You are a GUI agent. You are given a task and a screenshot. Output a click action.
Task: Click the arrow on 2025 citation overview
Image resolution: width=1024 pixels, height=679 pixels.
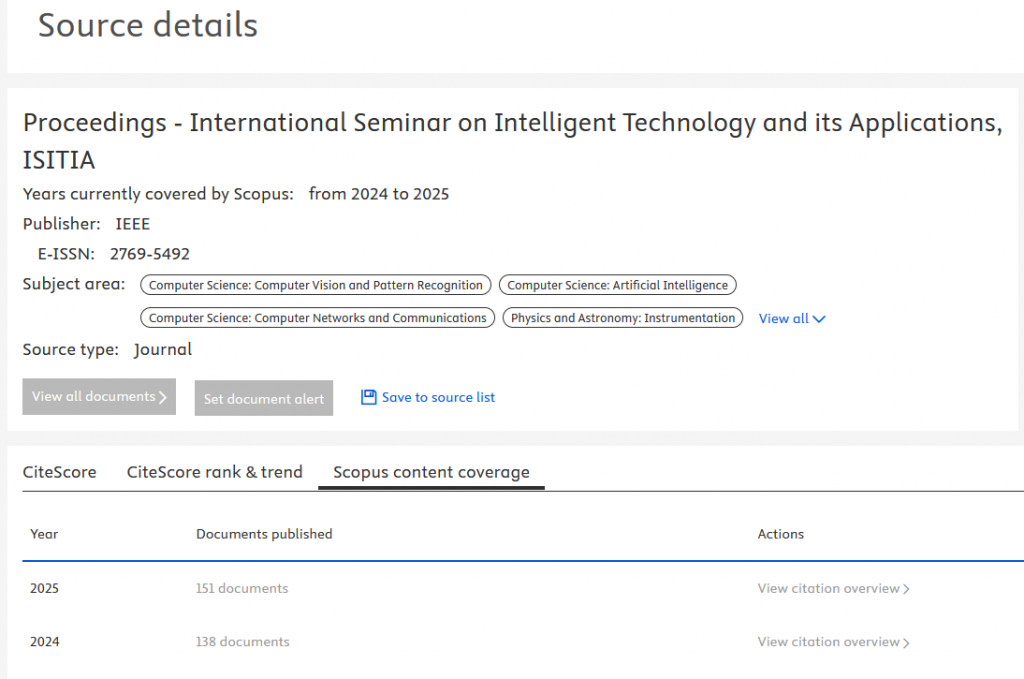tap(906, 589)
